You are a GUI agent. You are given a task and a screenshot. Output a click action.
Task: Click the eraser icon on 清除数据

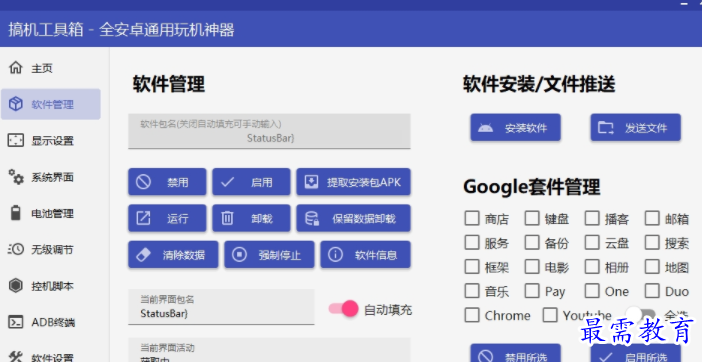[143, 255]
